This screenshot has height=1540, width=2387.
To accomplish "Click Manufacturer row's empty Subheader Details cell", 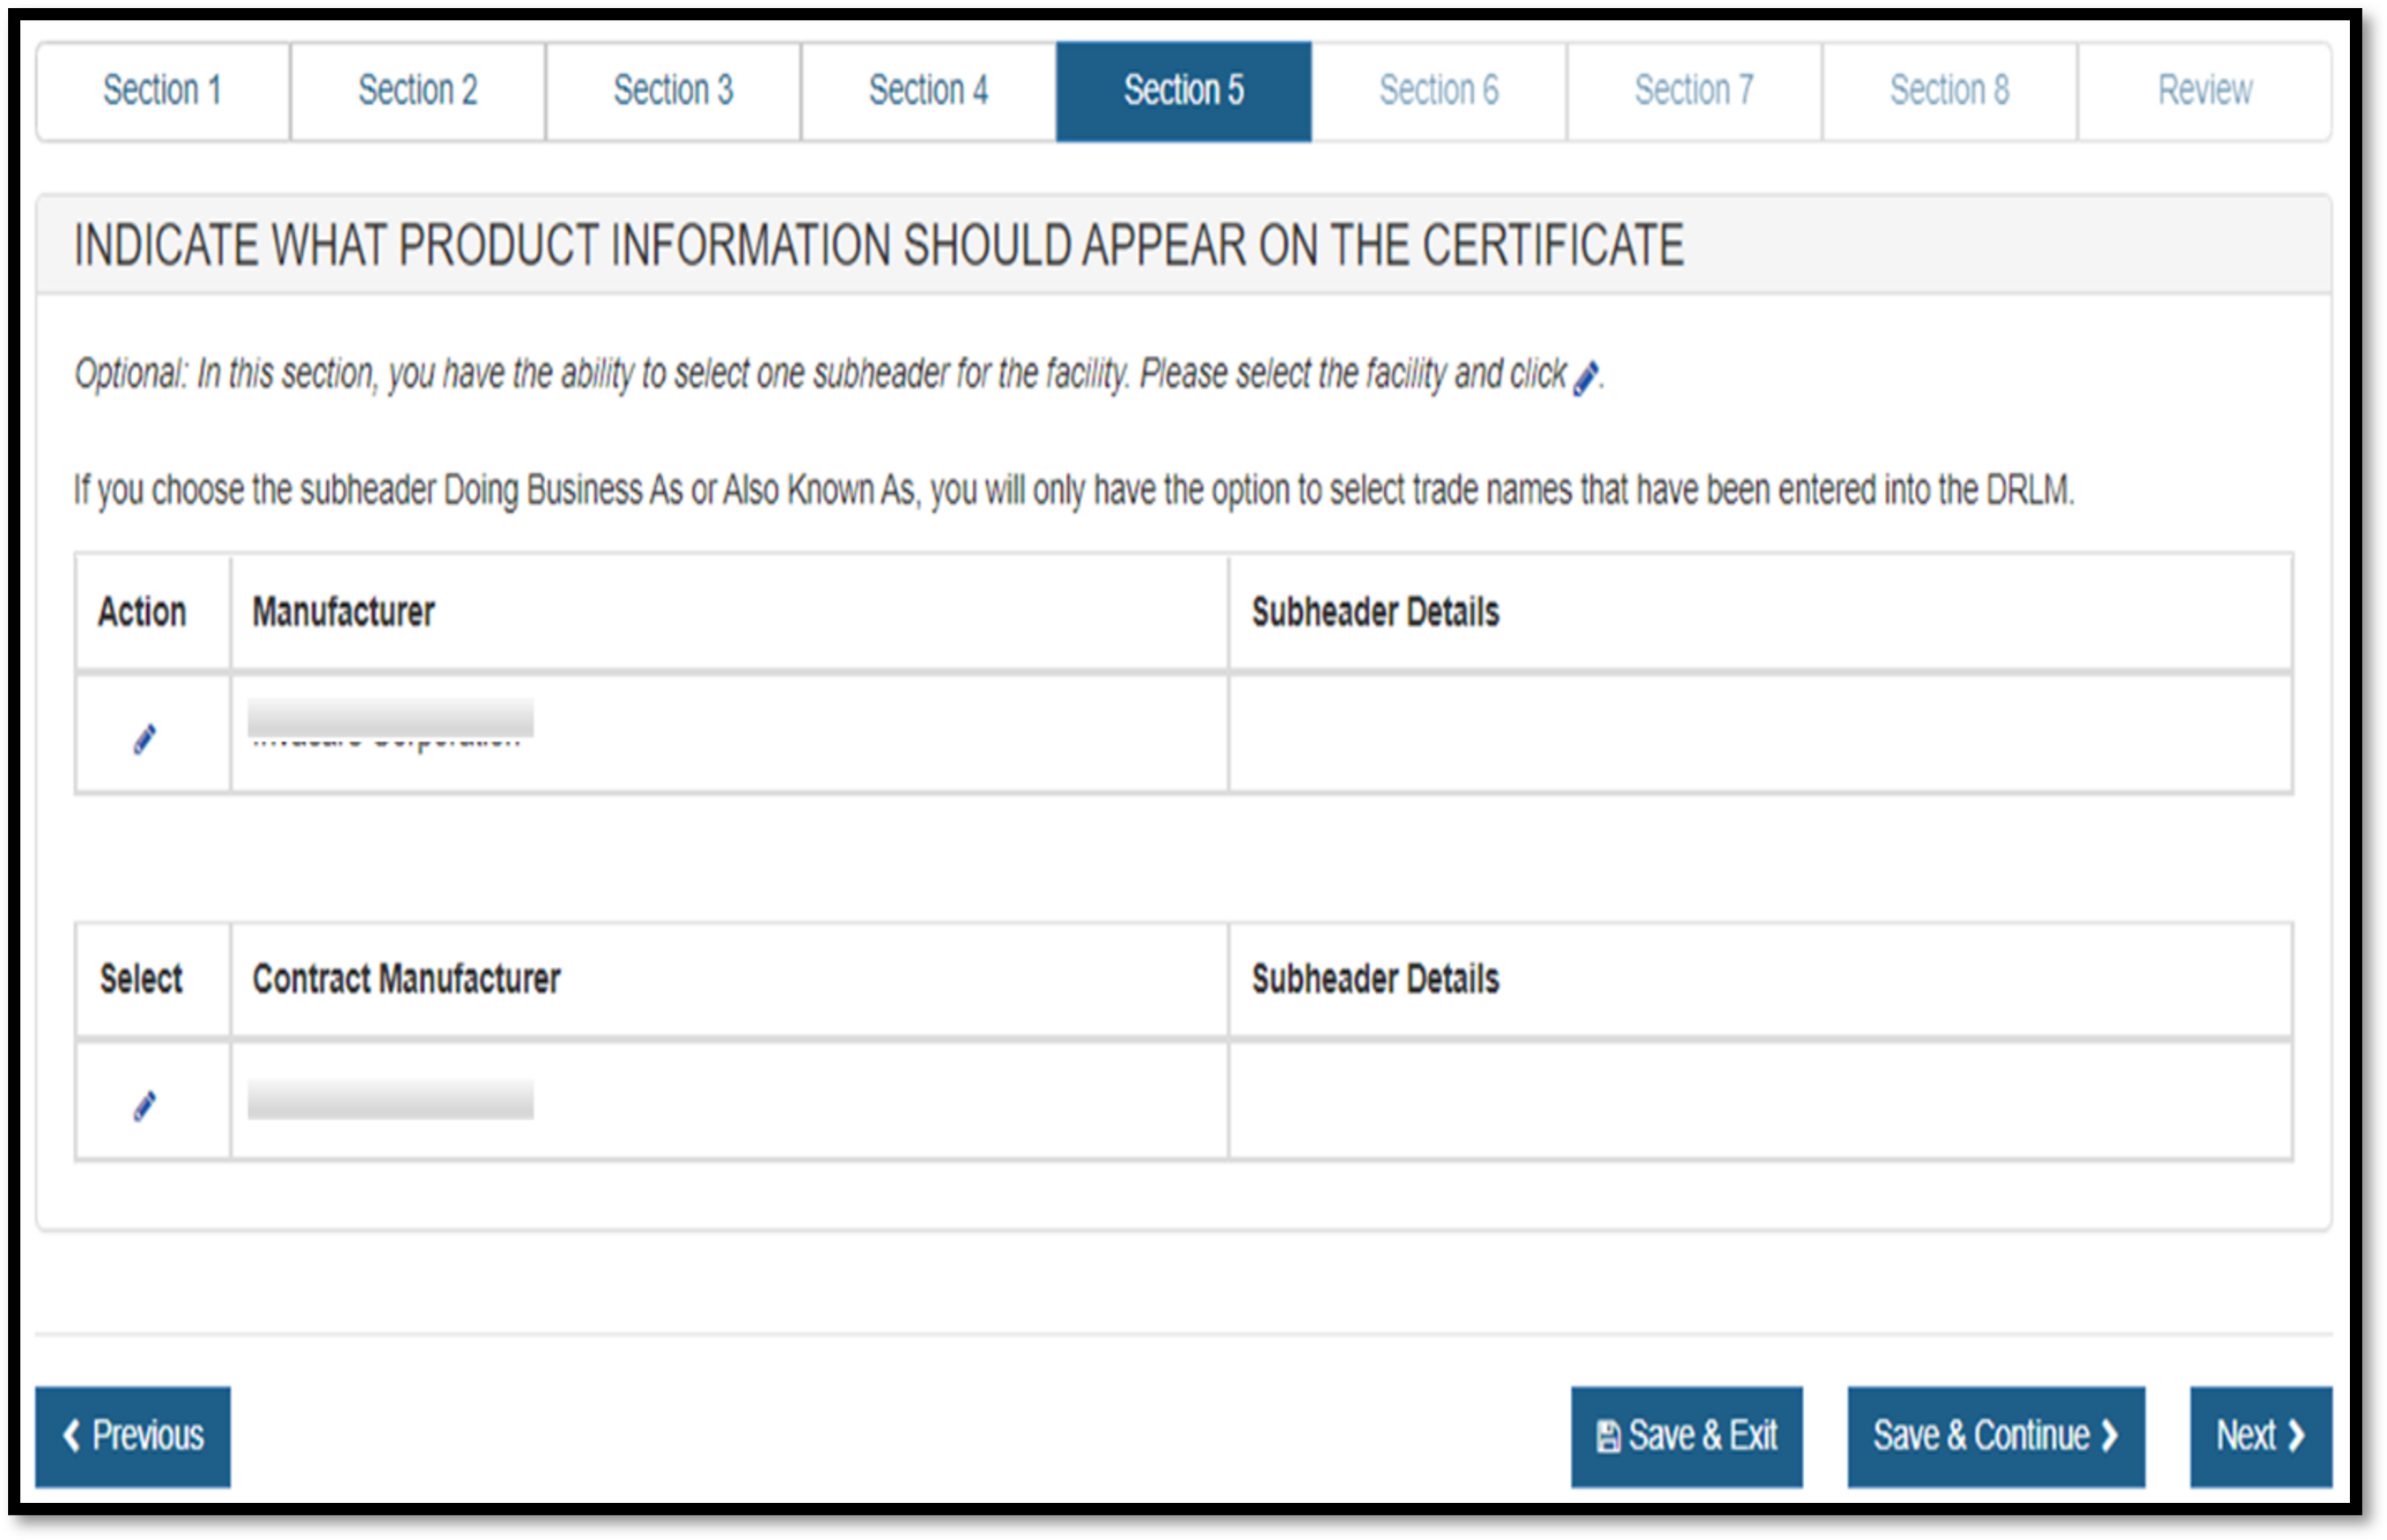I will (1760, 734).
